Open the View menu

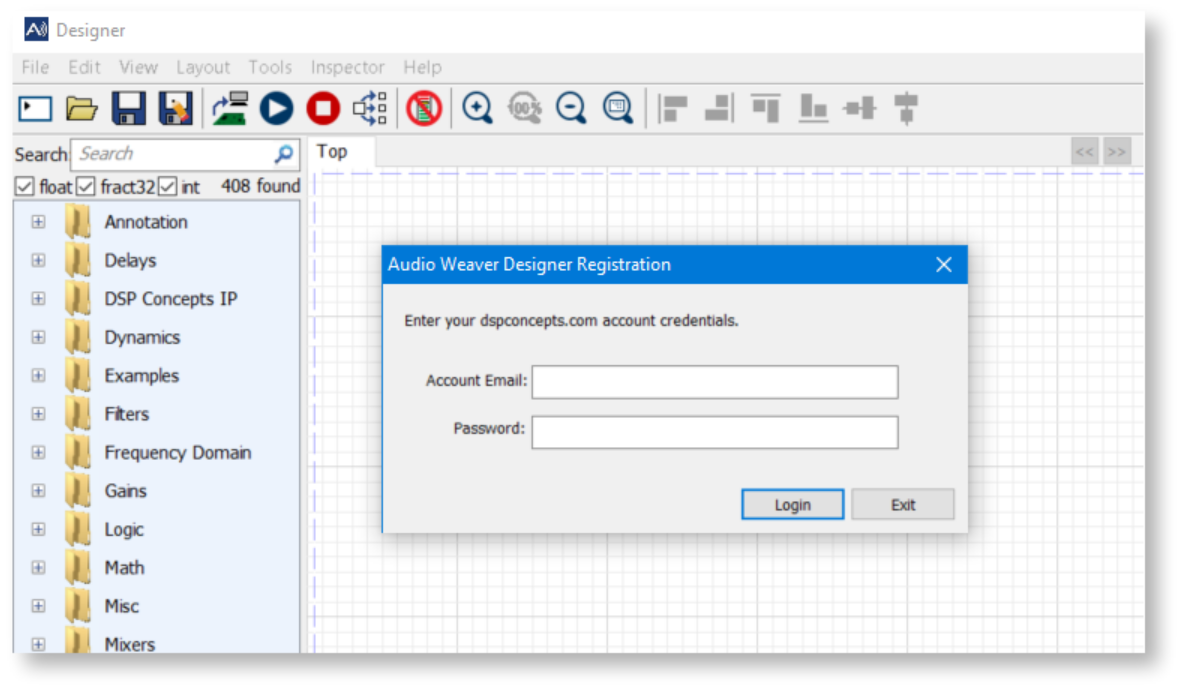coord(138,68)
